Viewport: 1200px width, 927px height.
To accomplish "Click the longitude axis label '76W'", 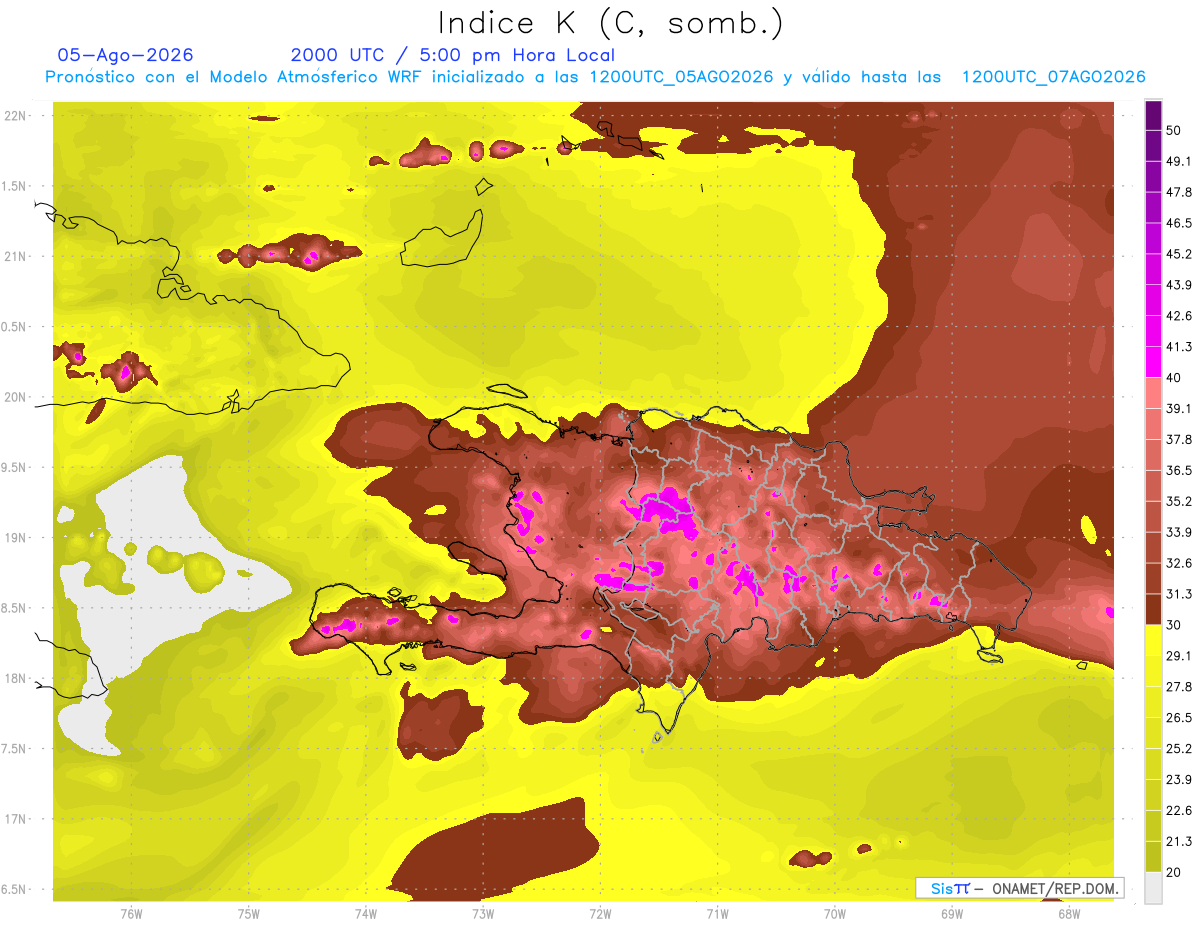I will [131, 914].
